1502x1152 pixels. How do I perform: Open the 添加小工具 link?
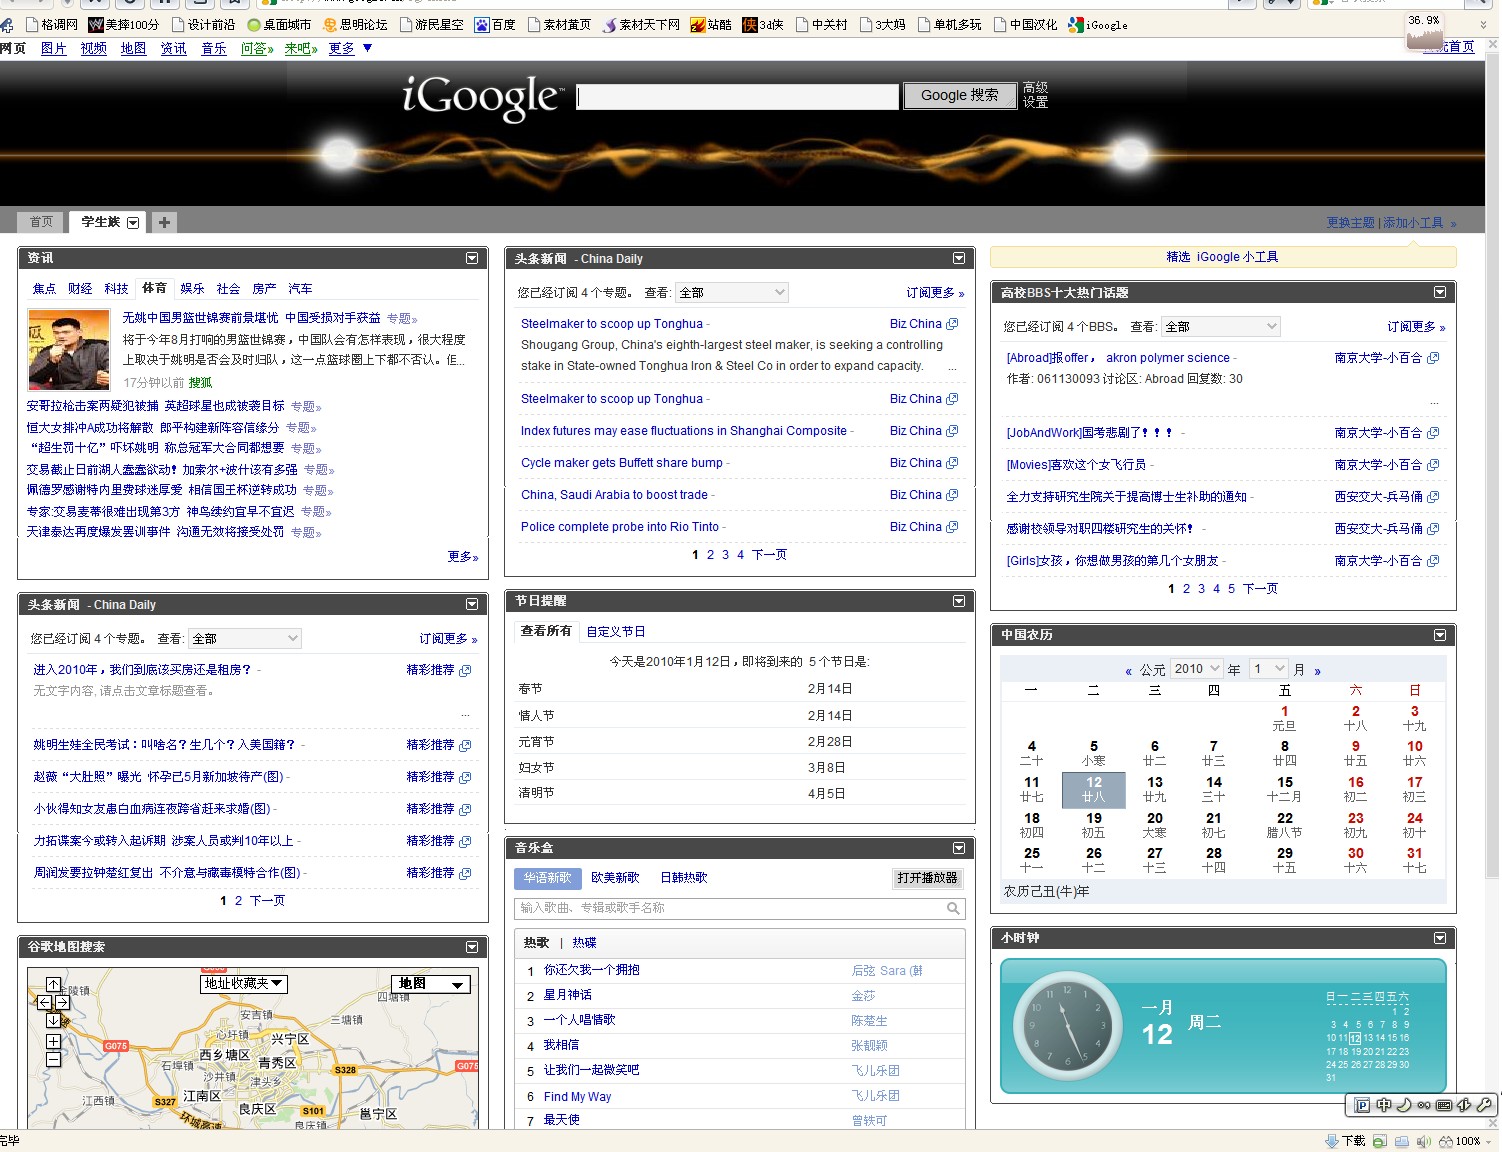pyautogui.click(x=1413, y=223)
